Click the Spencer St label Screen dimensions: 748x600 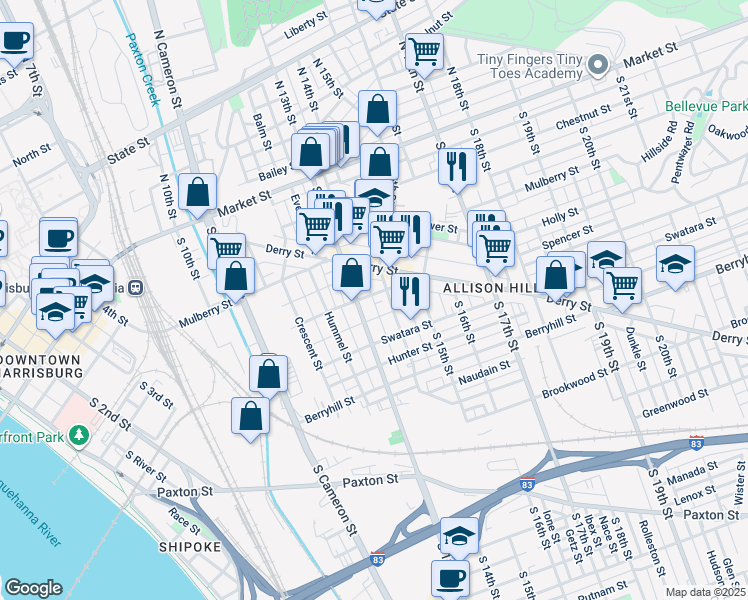(x=567, y=237)
